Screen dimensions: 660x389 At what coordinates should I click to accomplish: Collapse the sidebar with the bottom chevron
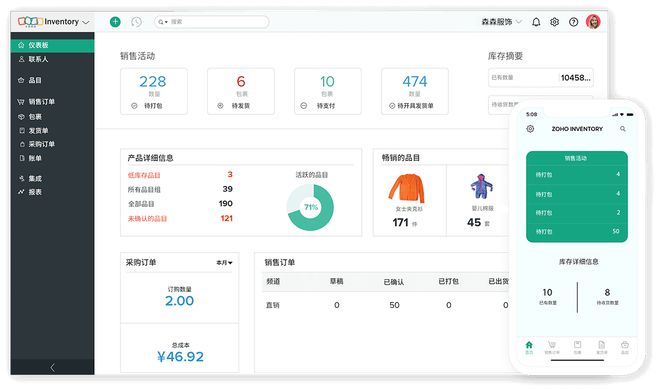pyautogui.click(x=53, y=368)
